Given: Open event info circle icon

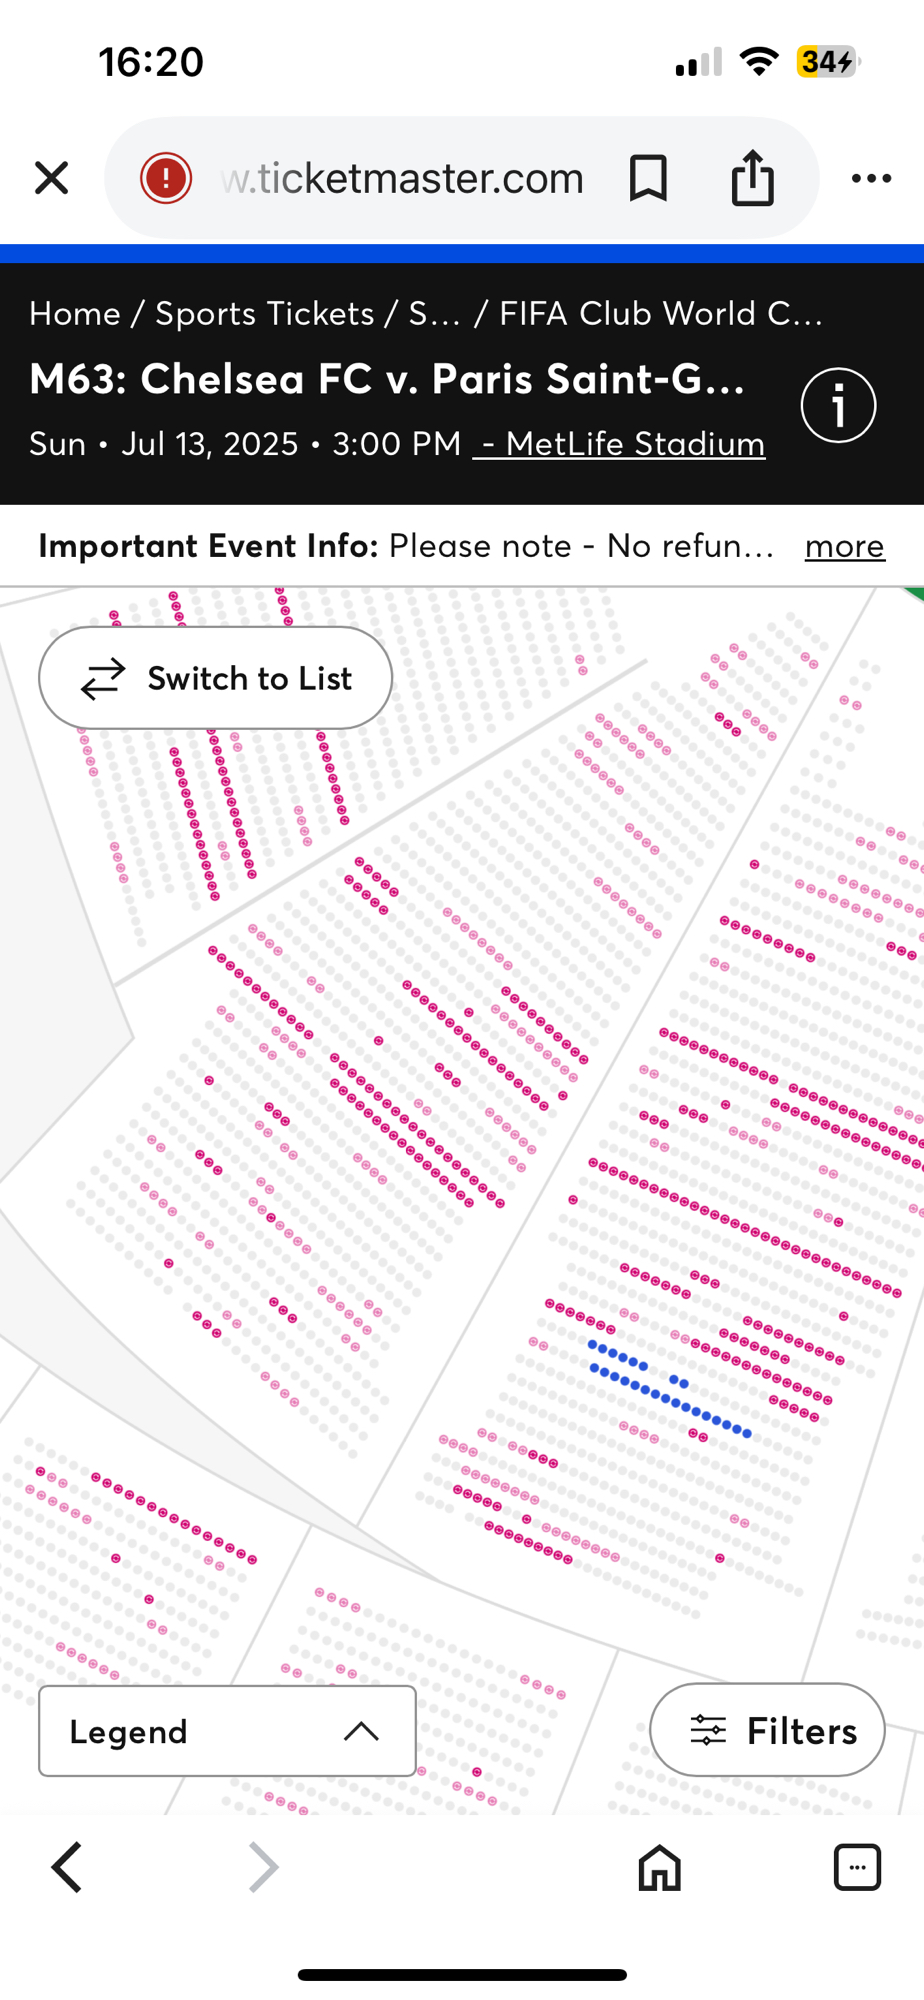Looking at the screenshot, I should coord(838,406).
